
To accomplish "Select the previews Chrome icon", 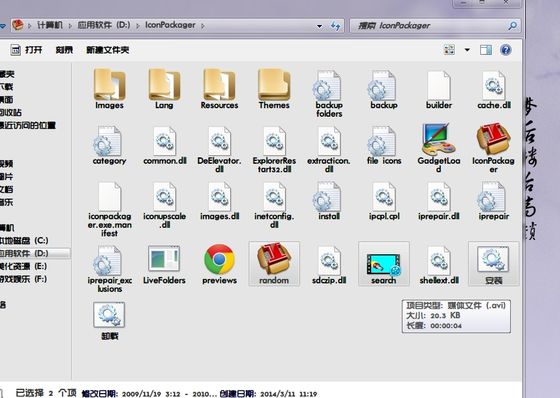I will [x=219, y=264].
